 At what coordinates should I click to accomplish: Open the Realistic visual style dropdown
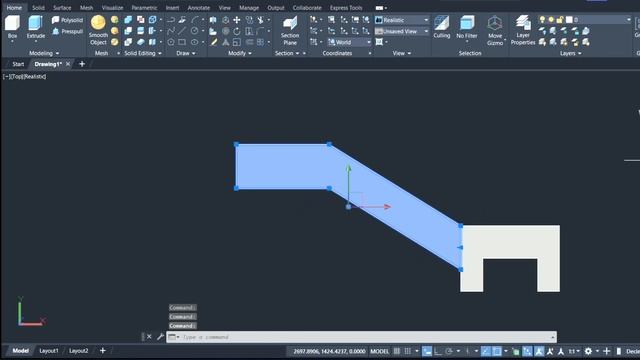point(402,20)
